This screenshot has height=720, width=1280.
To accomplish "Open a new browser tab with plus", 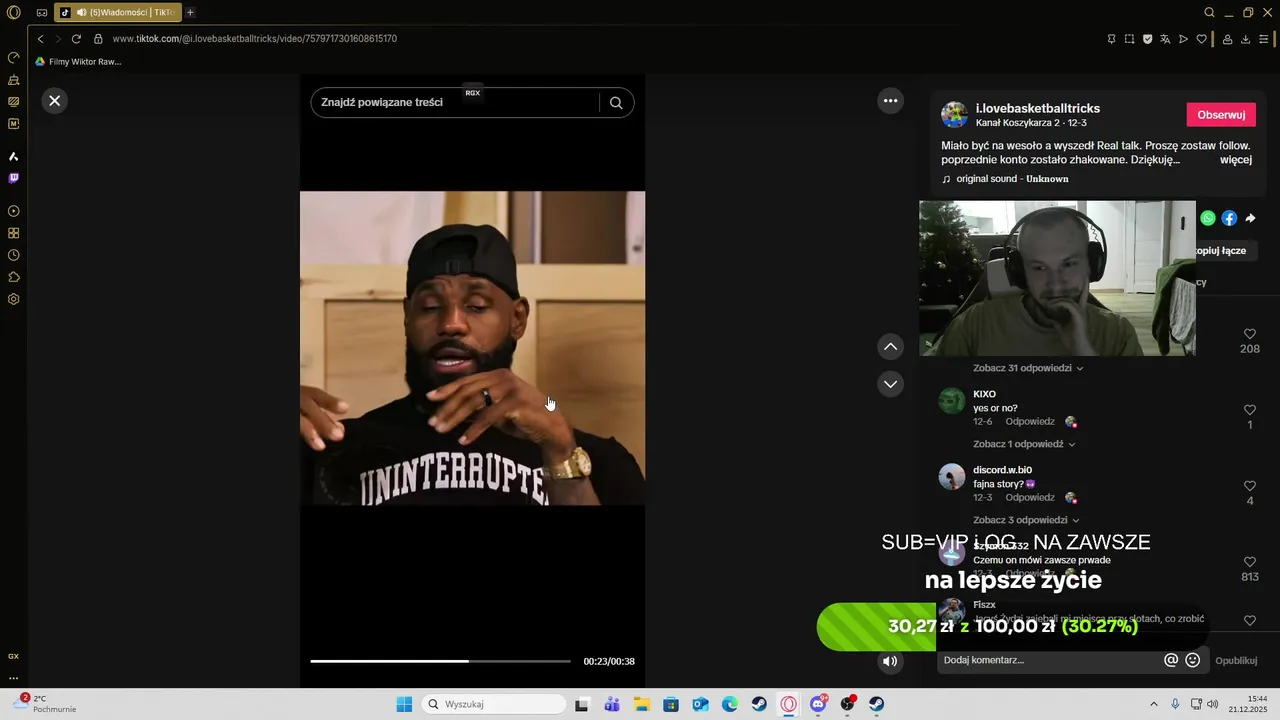I will (190, 12).
